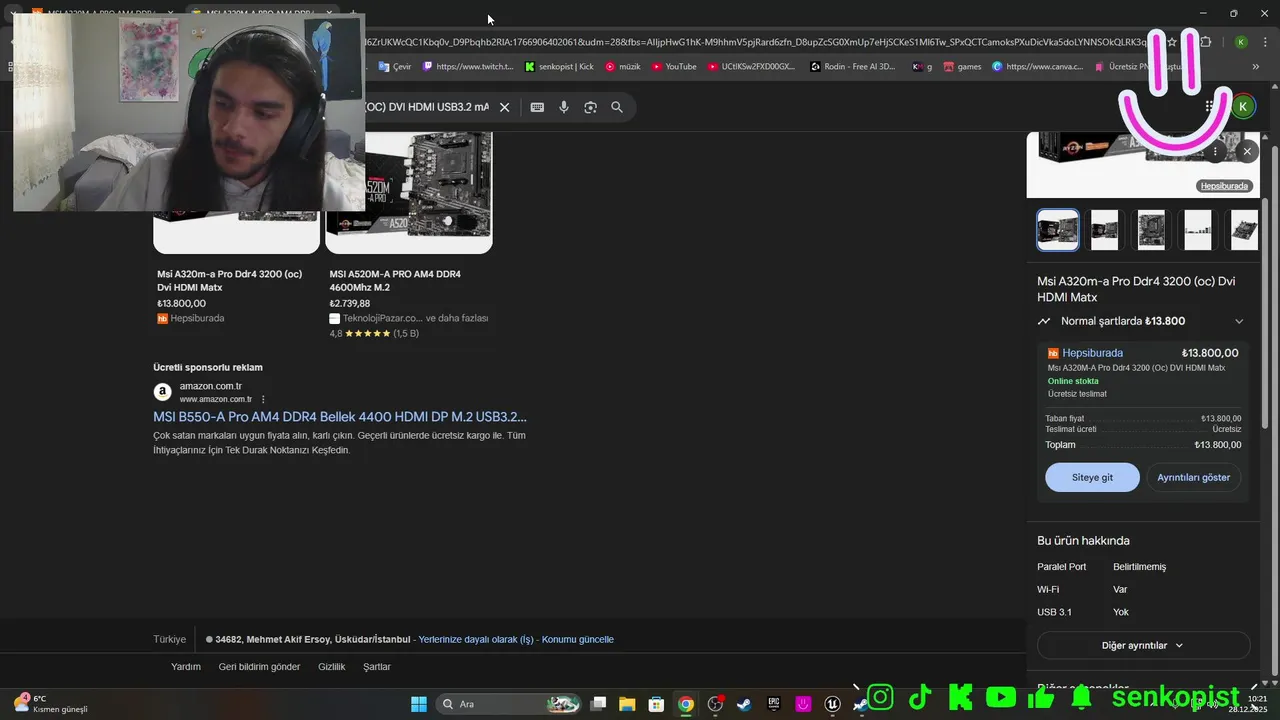1280x720 pixels.
Task: Open three-dot menu beside amazon.com.tr ad
Action: (x=263, y=399)
